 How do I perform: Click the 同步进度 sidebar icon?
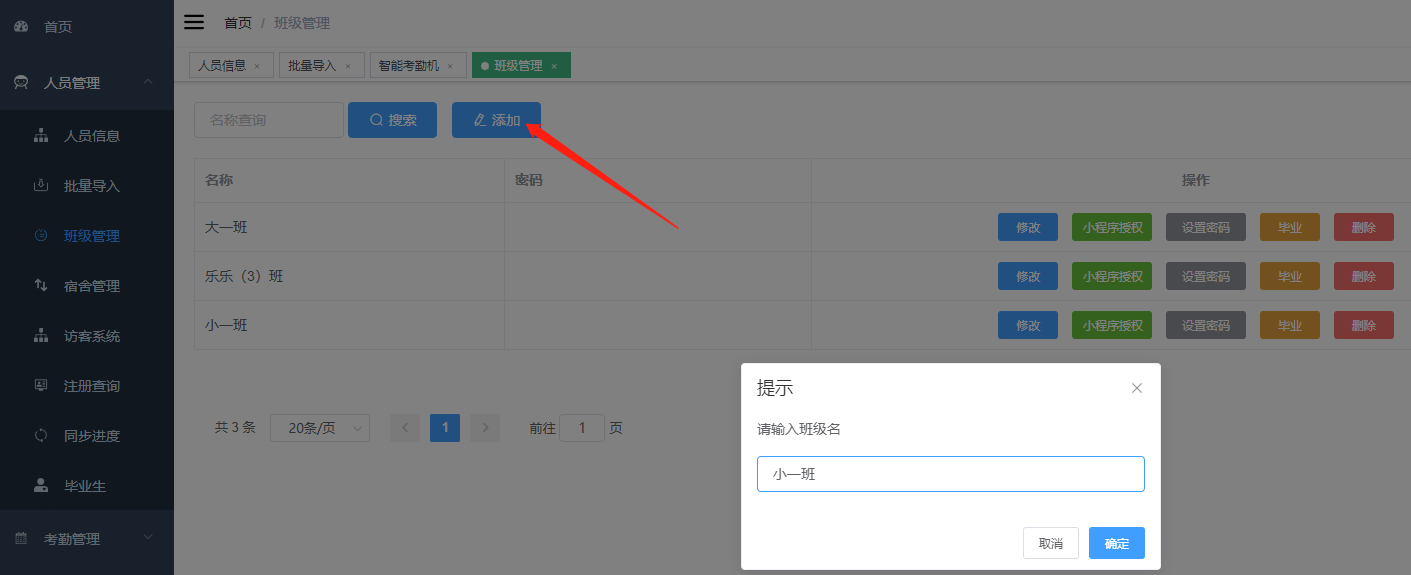[41, 436]
